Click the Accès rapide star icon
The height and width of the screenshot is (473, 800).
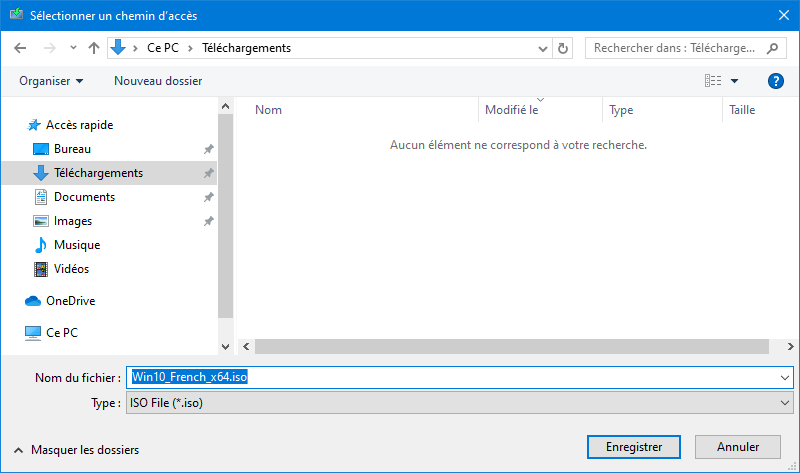34,125
